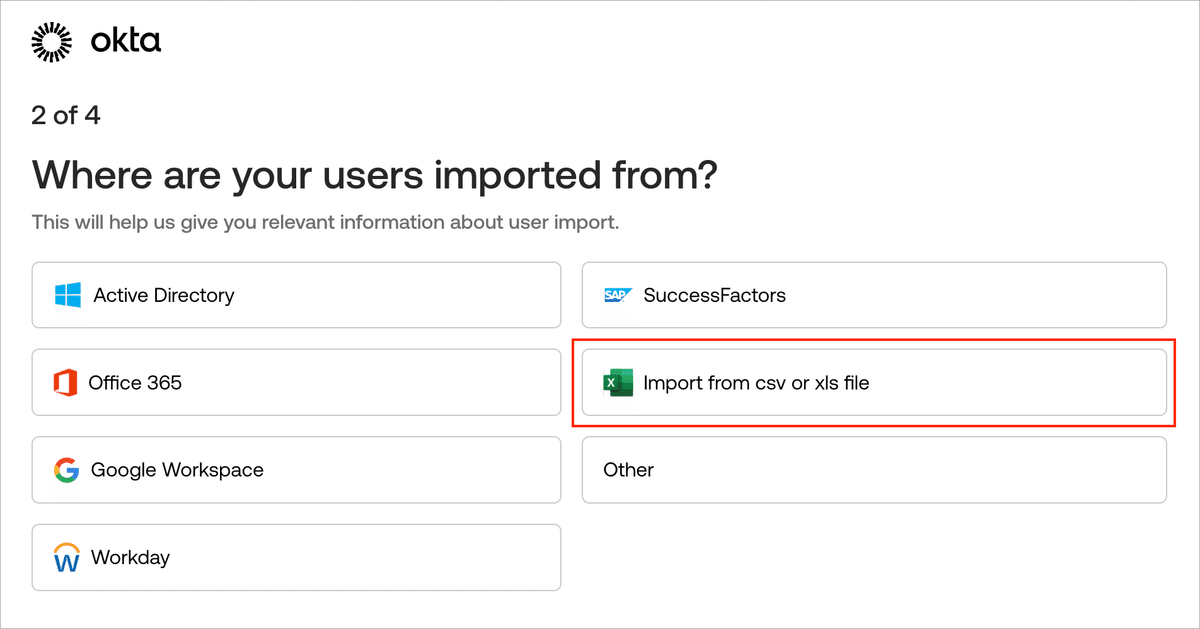Image resolution: width=1200 pixels, height=629 pixels.
Task: Choose Workday as import source
Action: click(296, 557)
